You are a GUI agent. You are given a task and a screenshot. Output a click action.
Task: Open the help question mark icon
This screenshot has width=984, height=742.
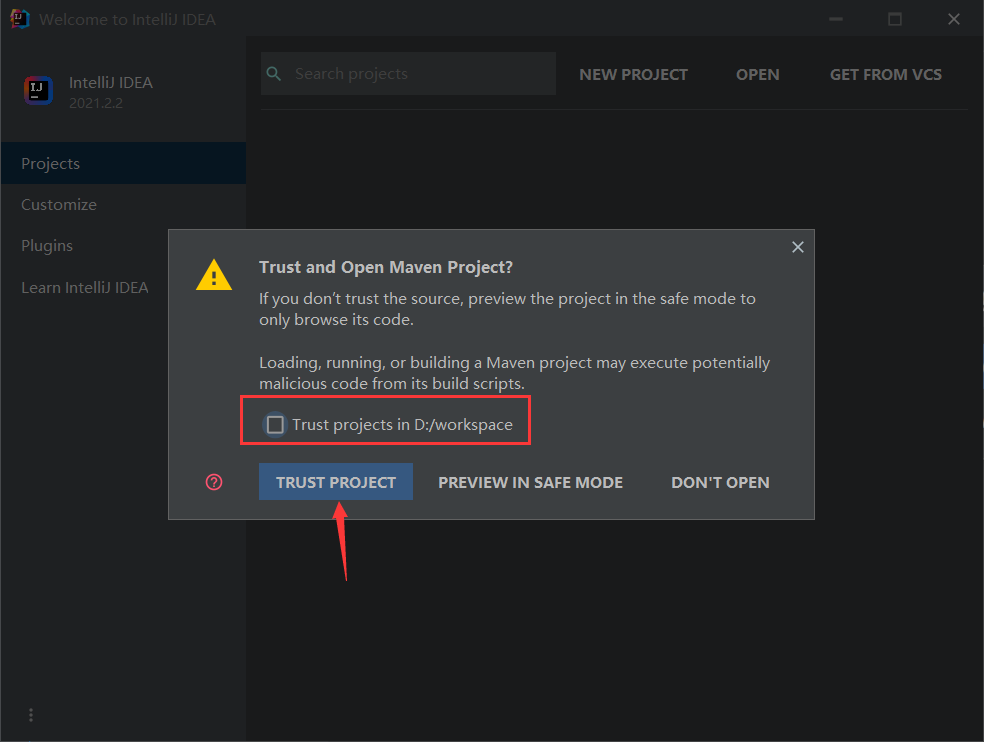[214, 482]
